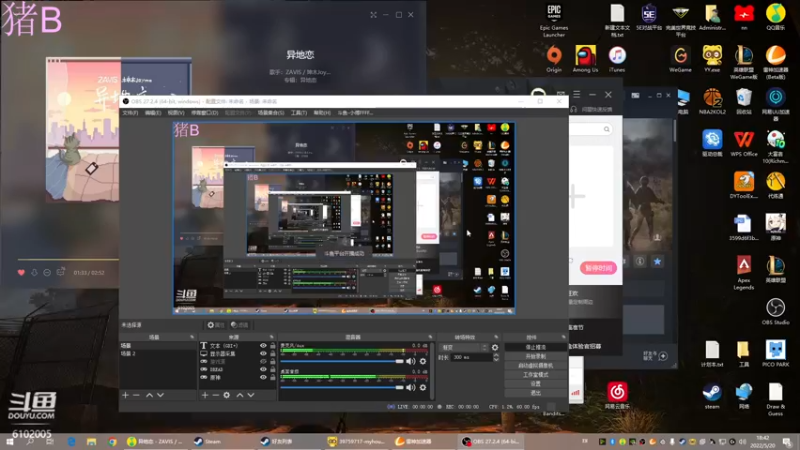Open the Among Us desktop icon

585,59
